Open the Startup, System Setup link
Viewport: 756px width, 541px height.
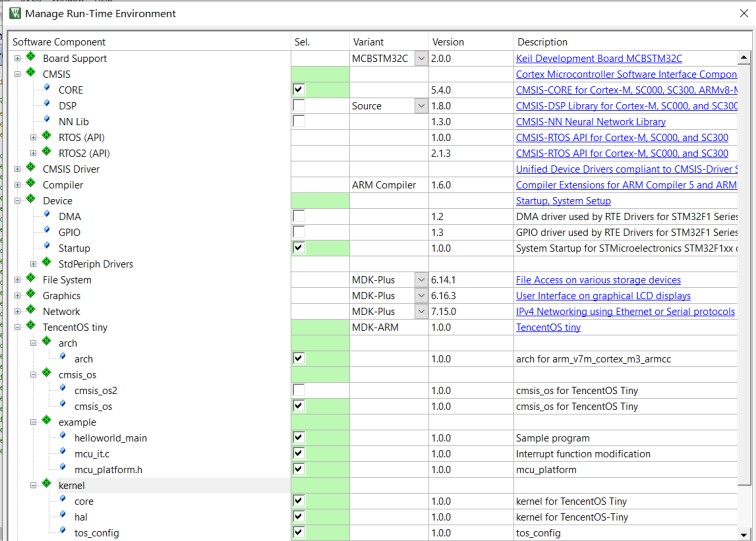pyautogui.click(x=563, y=201)
